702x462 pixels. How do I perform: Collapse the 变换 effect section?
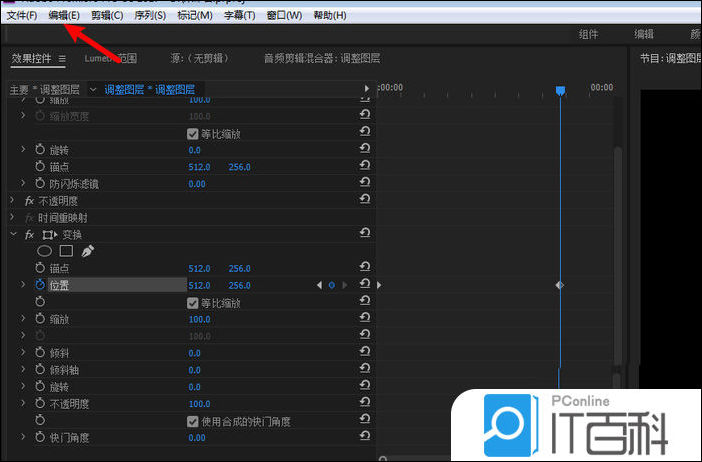[x=13, y=234]
